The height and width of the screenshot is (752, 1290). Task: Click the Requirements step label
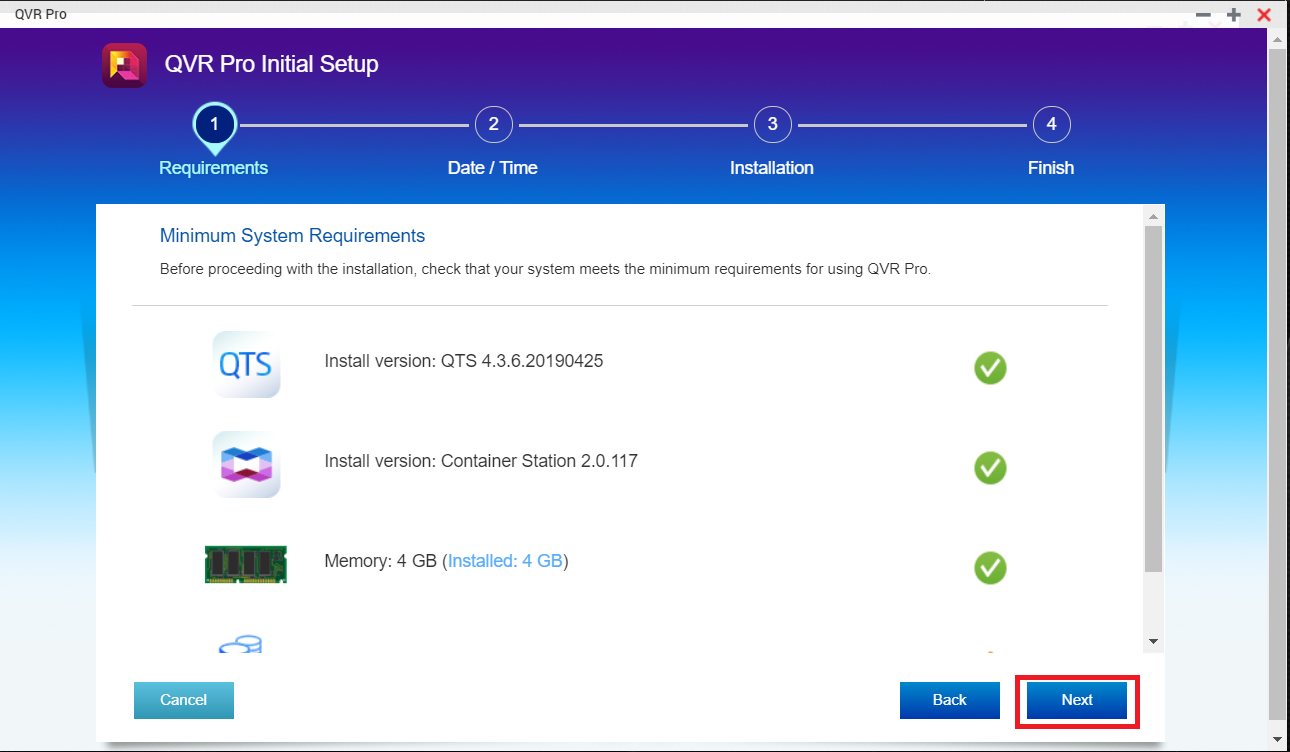(214, 168)
